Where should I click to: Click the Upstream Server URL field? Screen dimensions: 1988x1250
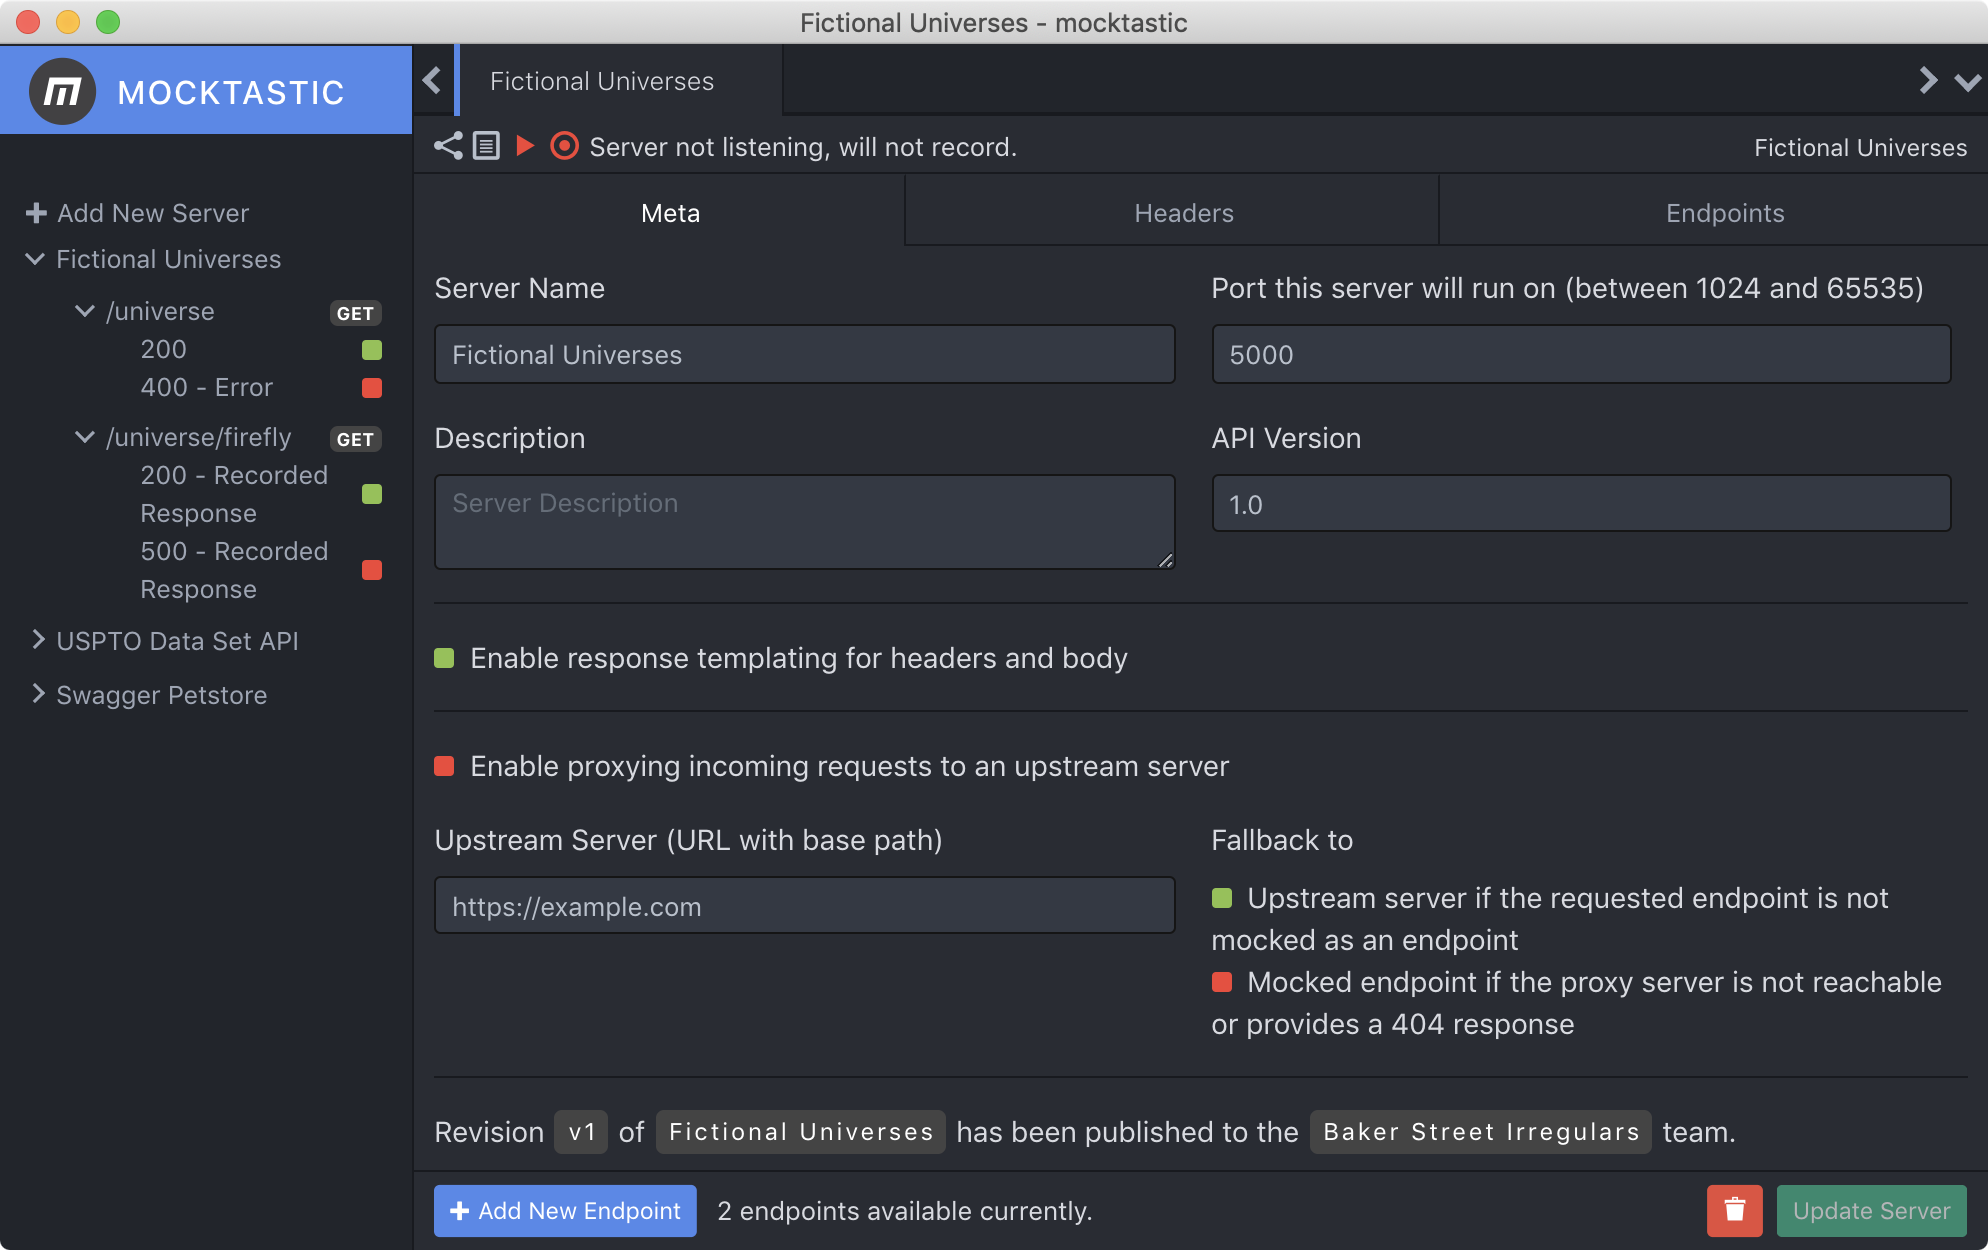coord(804,906)
